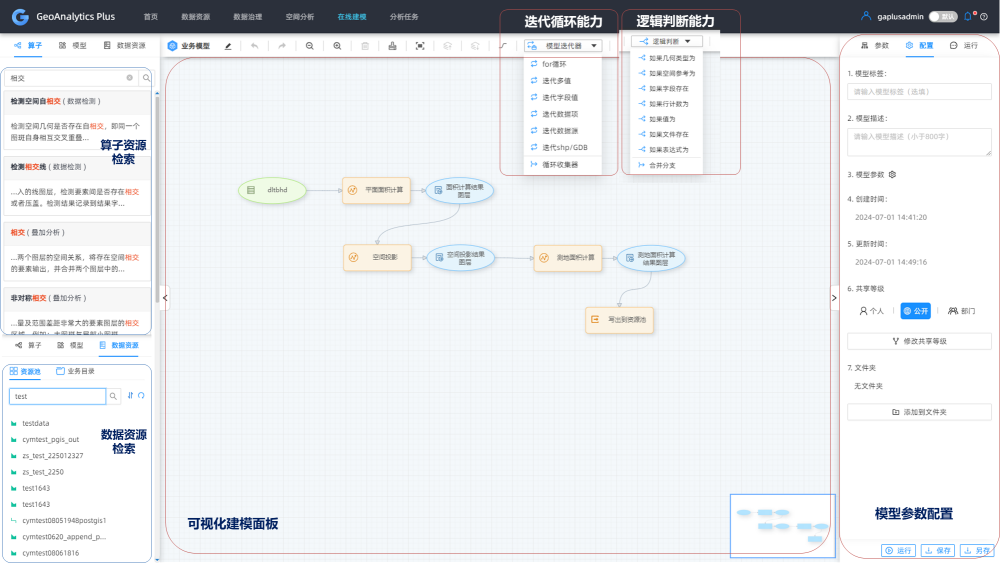Toggle the 默认 theme switch
1000x563 pixels.
point(943,17)
